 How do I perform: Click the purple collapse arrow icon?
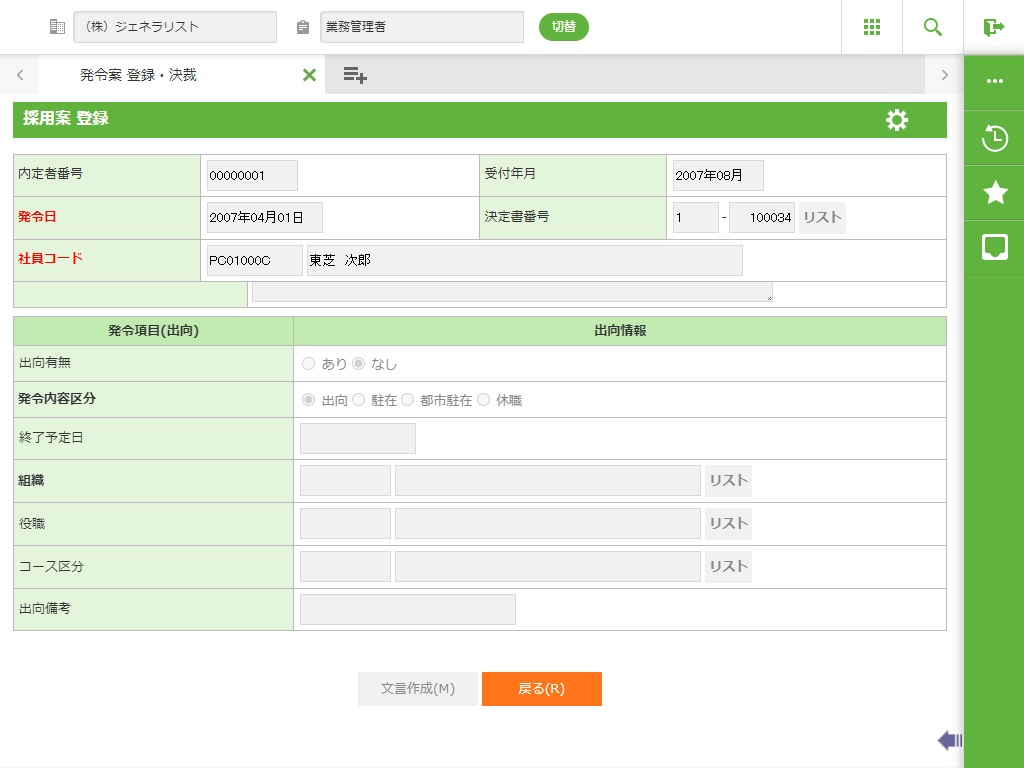[x=949, y=740]
